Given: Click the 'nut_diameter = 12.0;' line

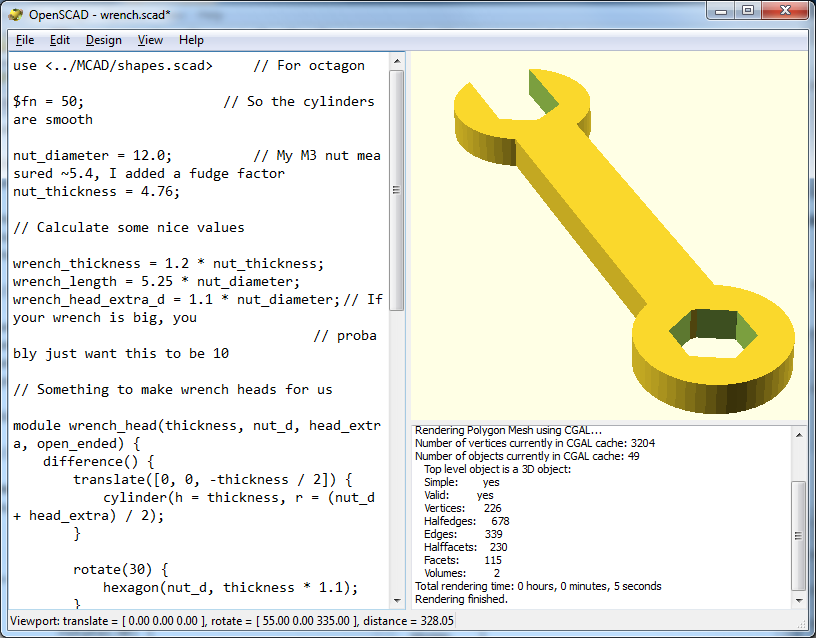Looking at the screenshot, I should [92, 155].
